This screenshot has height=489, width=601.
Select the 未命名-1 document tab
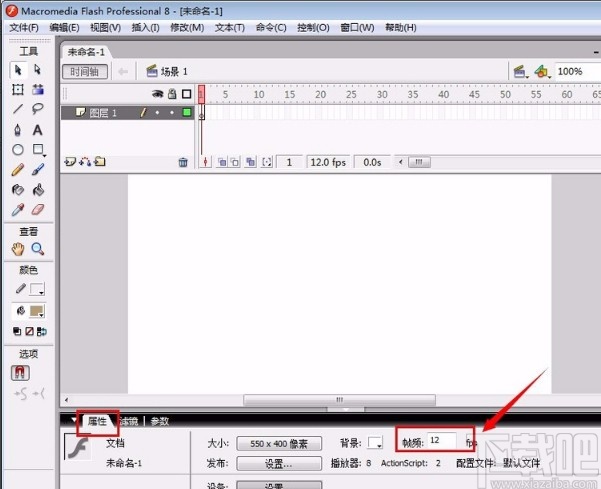coord(86,52)
